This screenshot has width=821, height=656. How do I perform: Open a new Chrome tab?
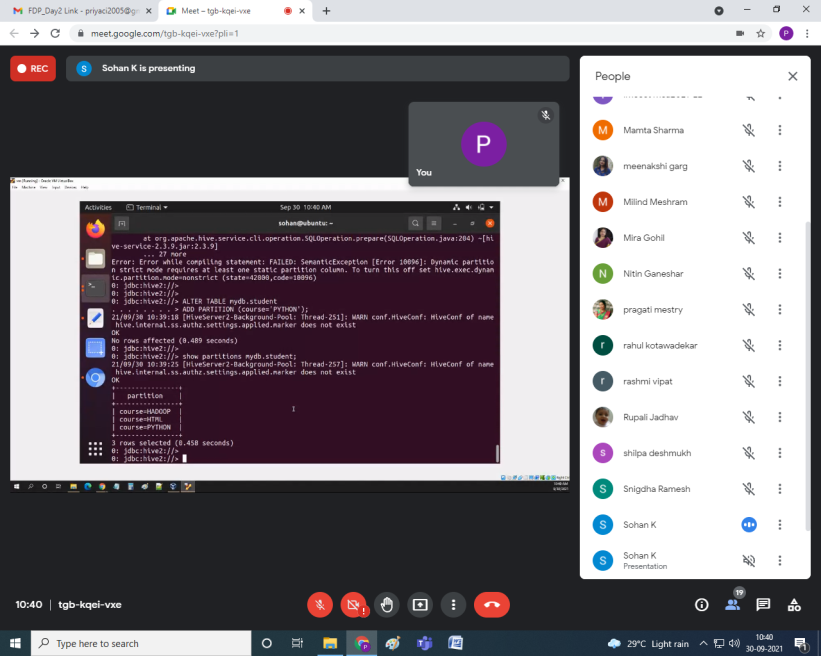coord(326,10)
